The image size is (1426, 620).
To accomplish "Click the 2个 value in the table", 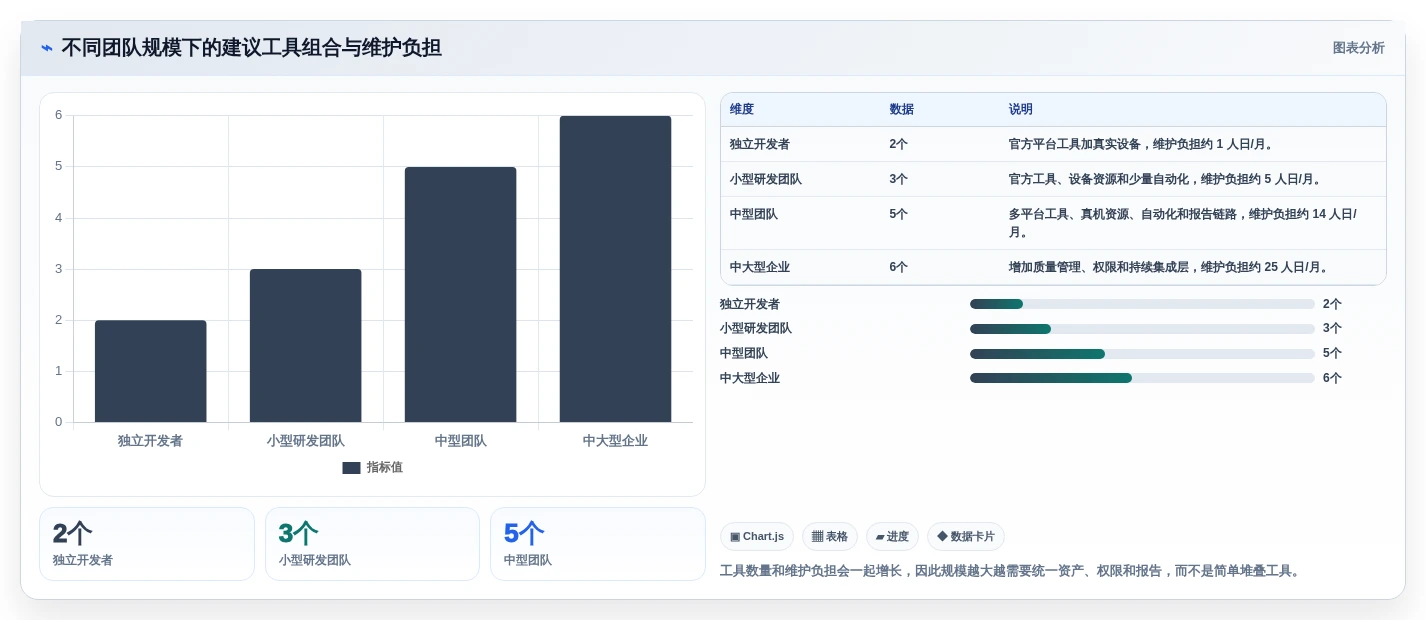I will point(898,144).
